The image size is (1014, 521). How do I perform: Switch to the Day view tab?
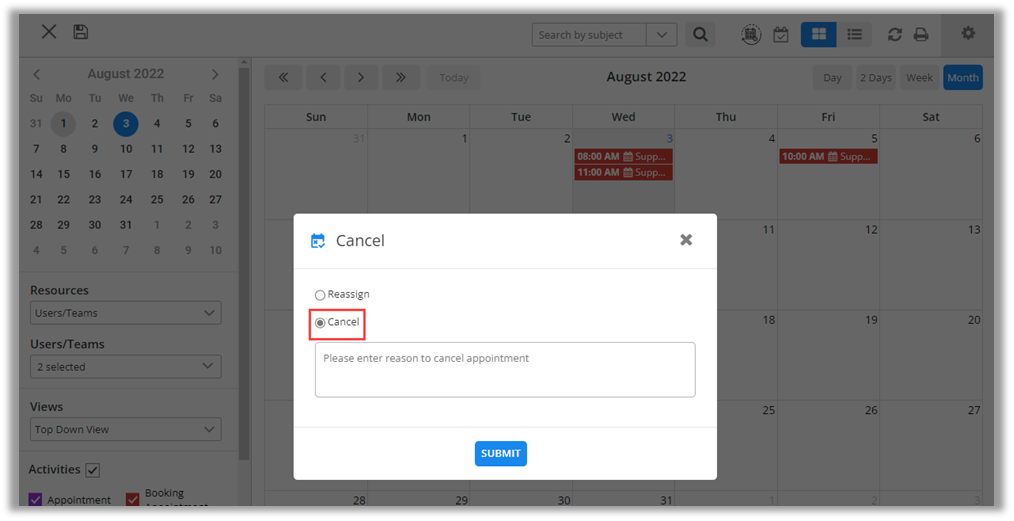pos(832,78)
